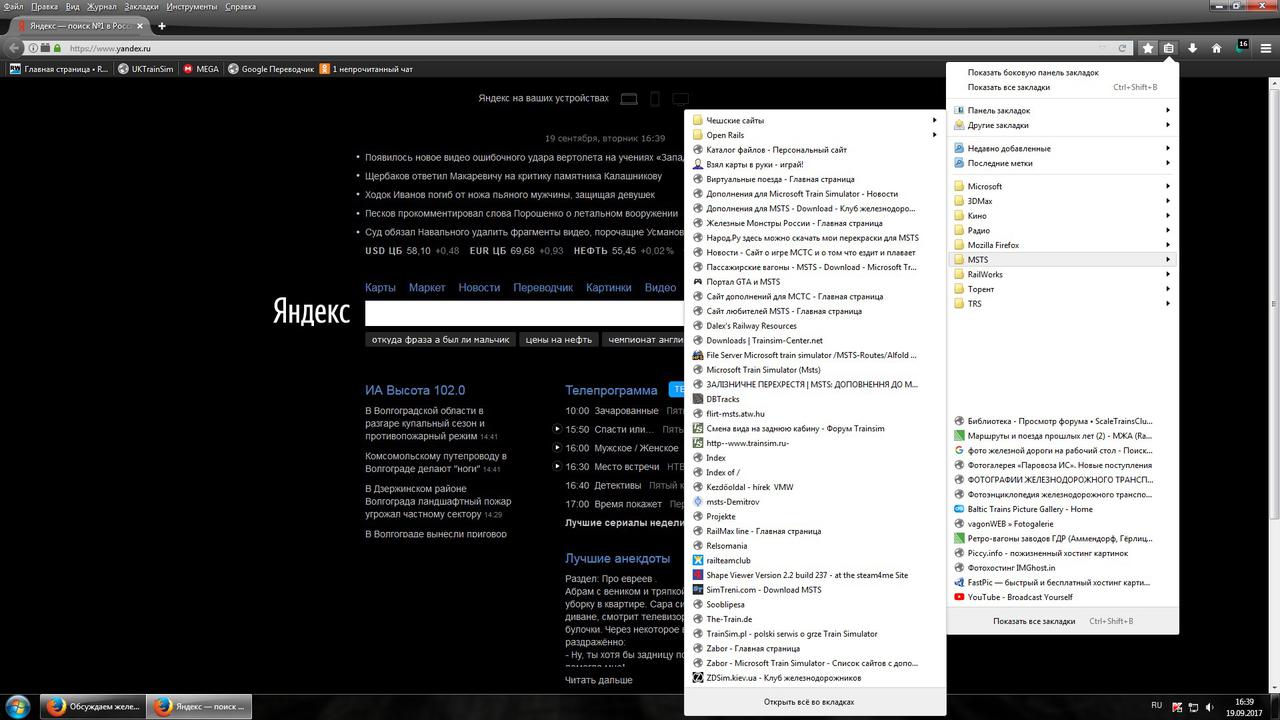The width and height of the screenshot is (1280, 720).
Task: Click the Home icon in Firefox toolbar
Action: (x=1216, y=48)
